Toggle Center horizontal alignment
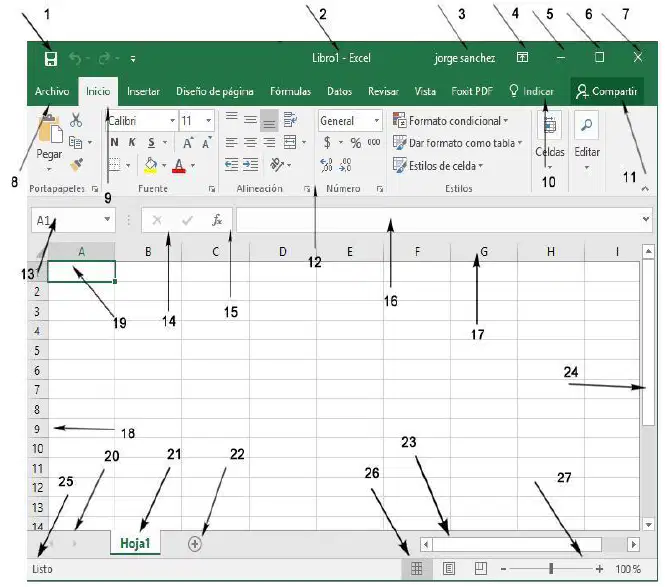 tap(250, 143)
